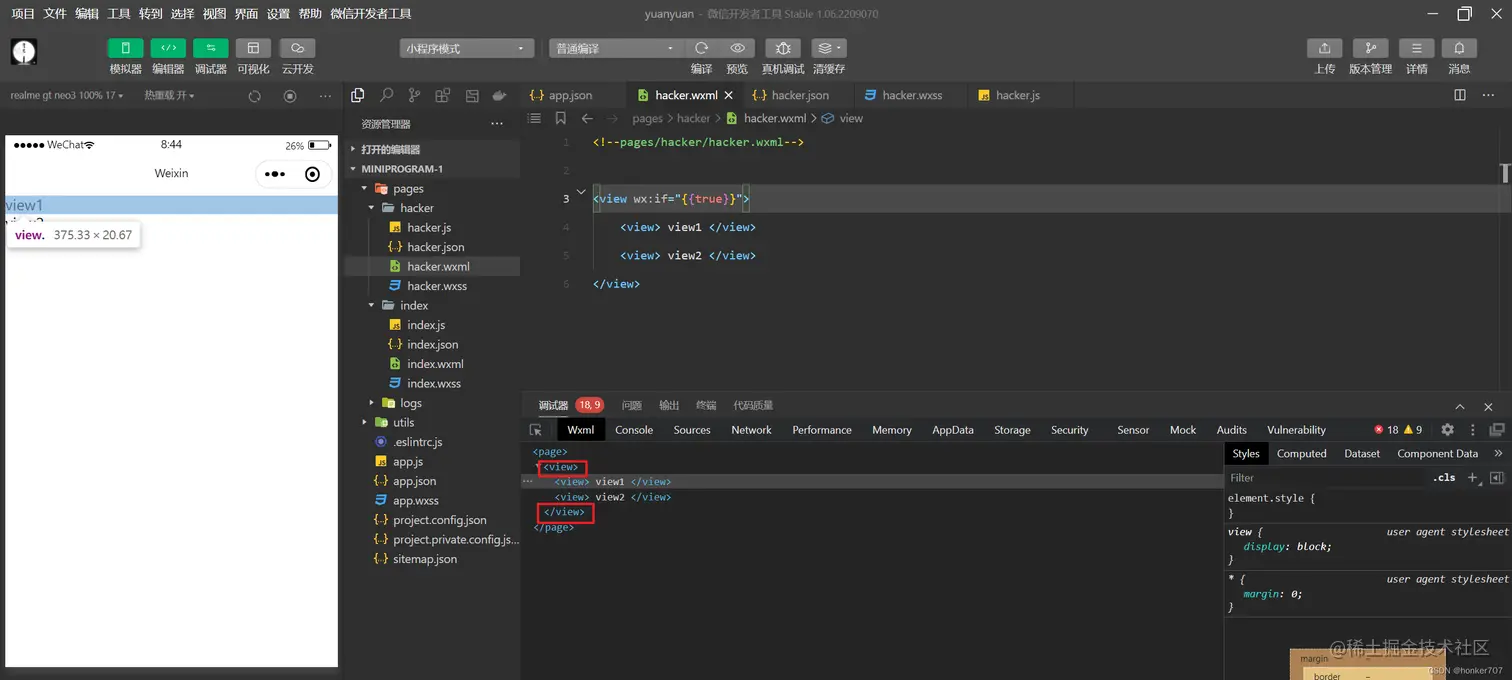Open the 问题 (problems) panel tab

632,405
